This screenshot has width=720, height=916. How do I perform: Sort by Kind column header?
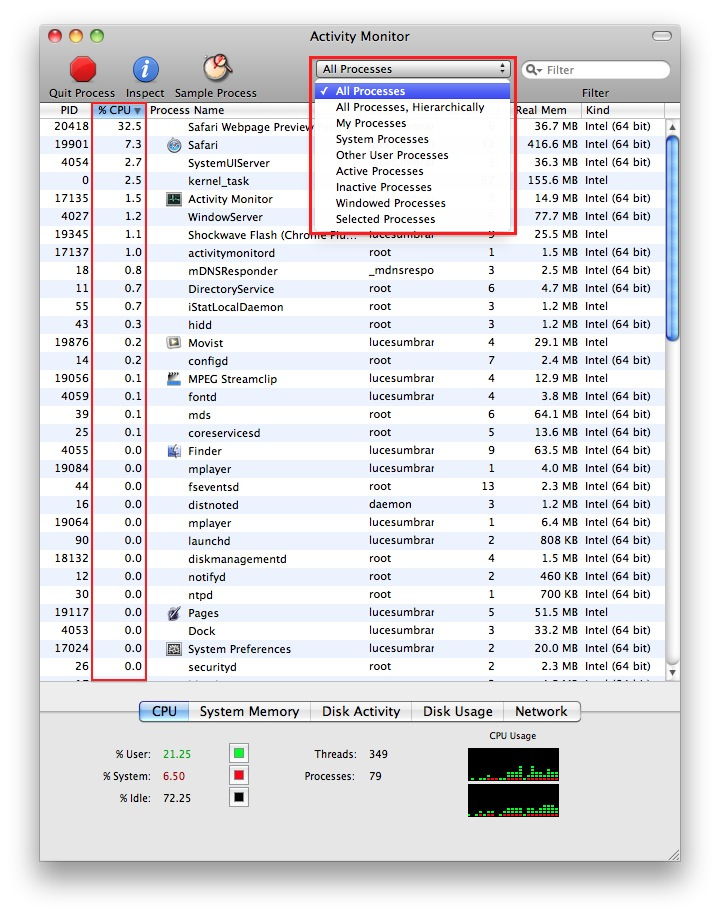pyautogui.click(x=623, y=110)
